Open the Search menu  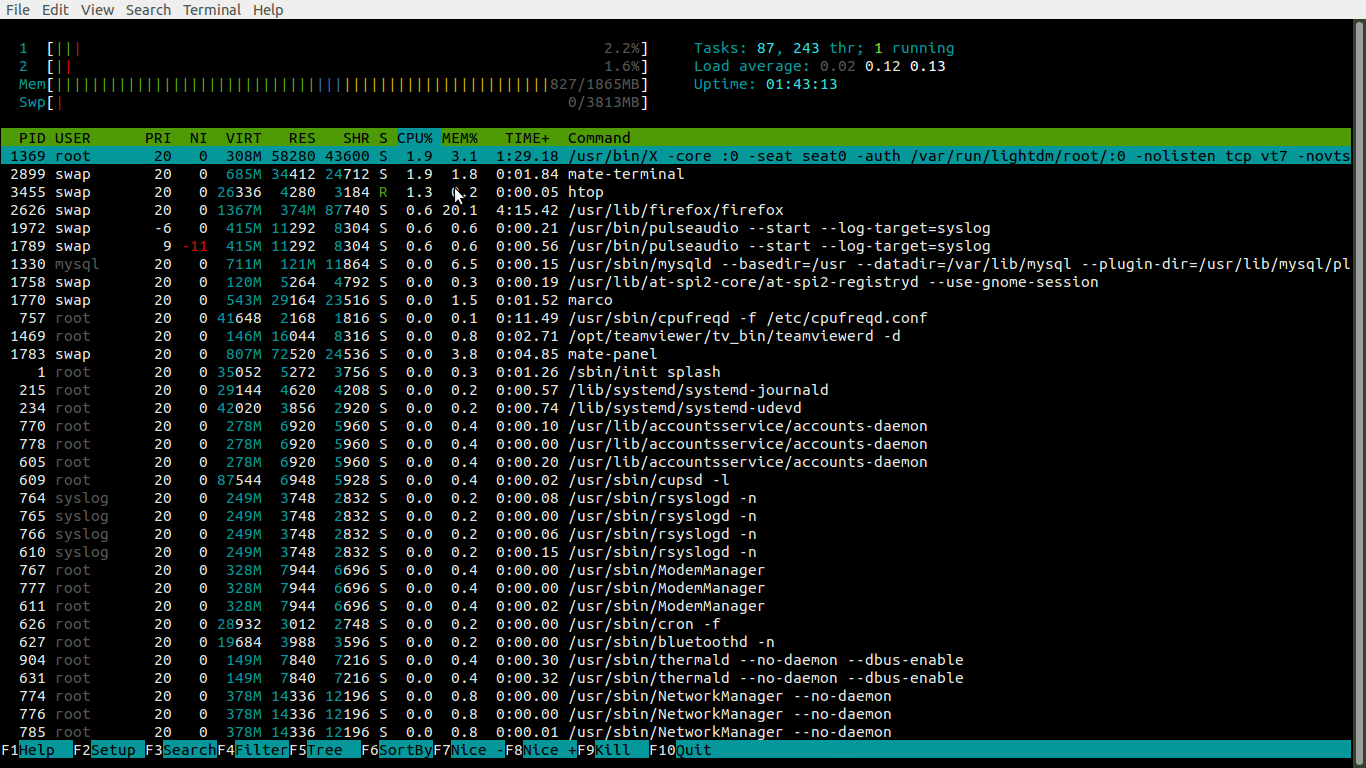click(148, 9)
